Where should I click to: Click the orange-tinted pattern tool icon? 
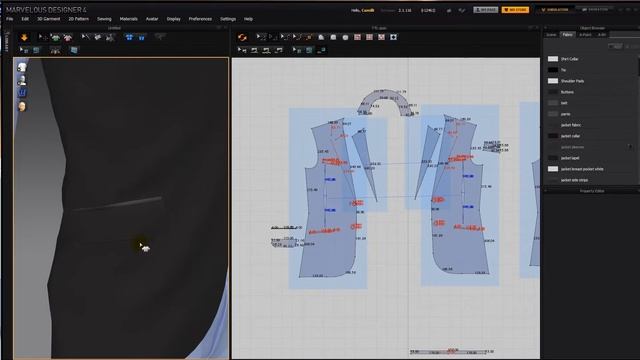tap(309, 37)
